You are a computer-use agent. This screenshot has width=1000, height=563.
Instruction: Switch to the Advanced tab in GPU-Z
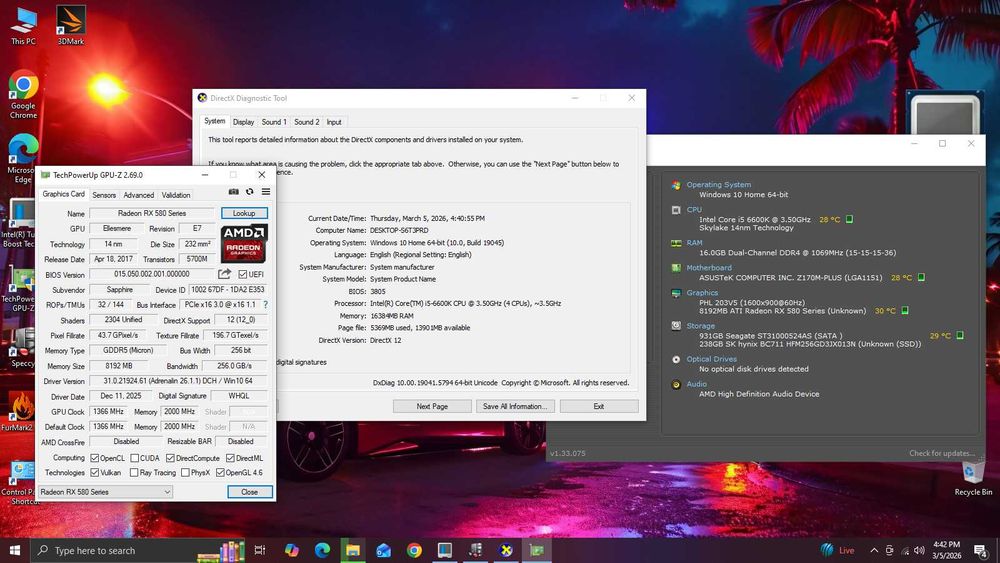pos(138,195)
